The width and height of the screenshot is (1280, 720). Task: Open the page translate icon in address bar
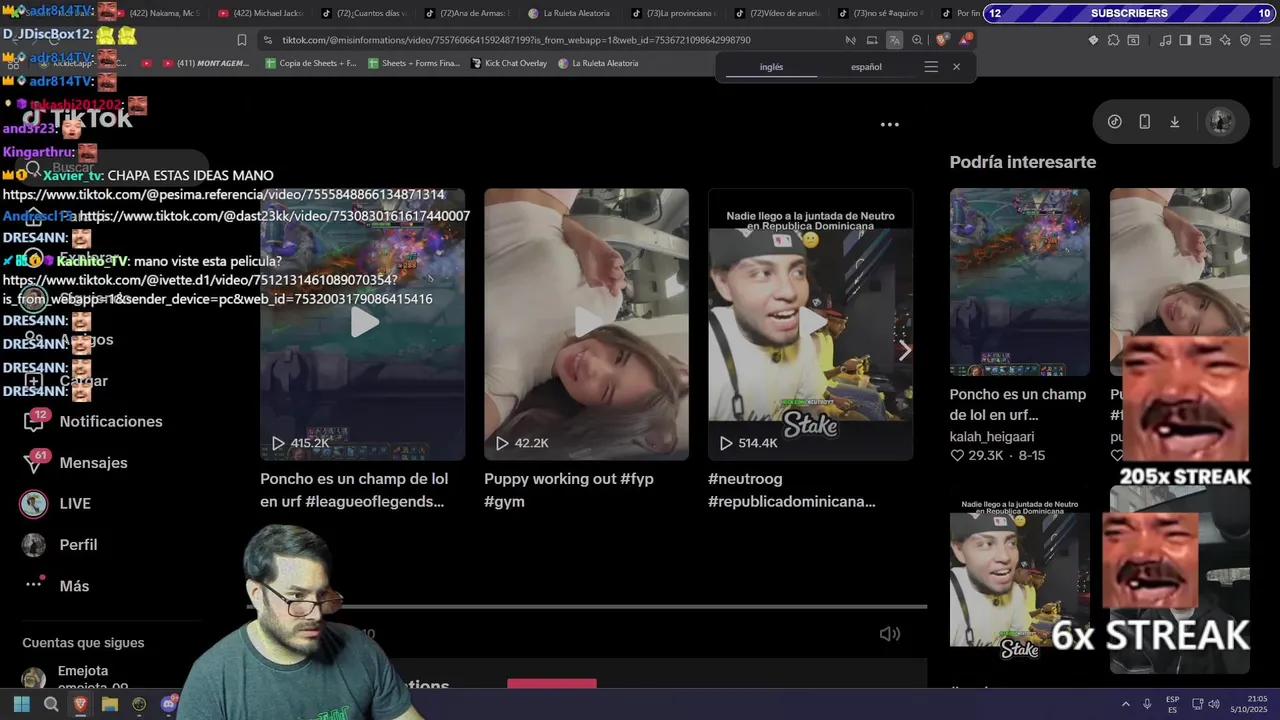coord(894,40)
